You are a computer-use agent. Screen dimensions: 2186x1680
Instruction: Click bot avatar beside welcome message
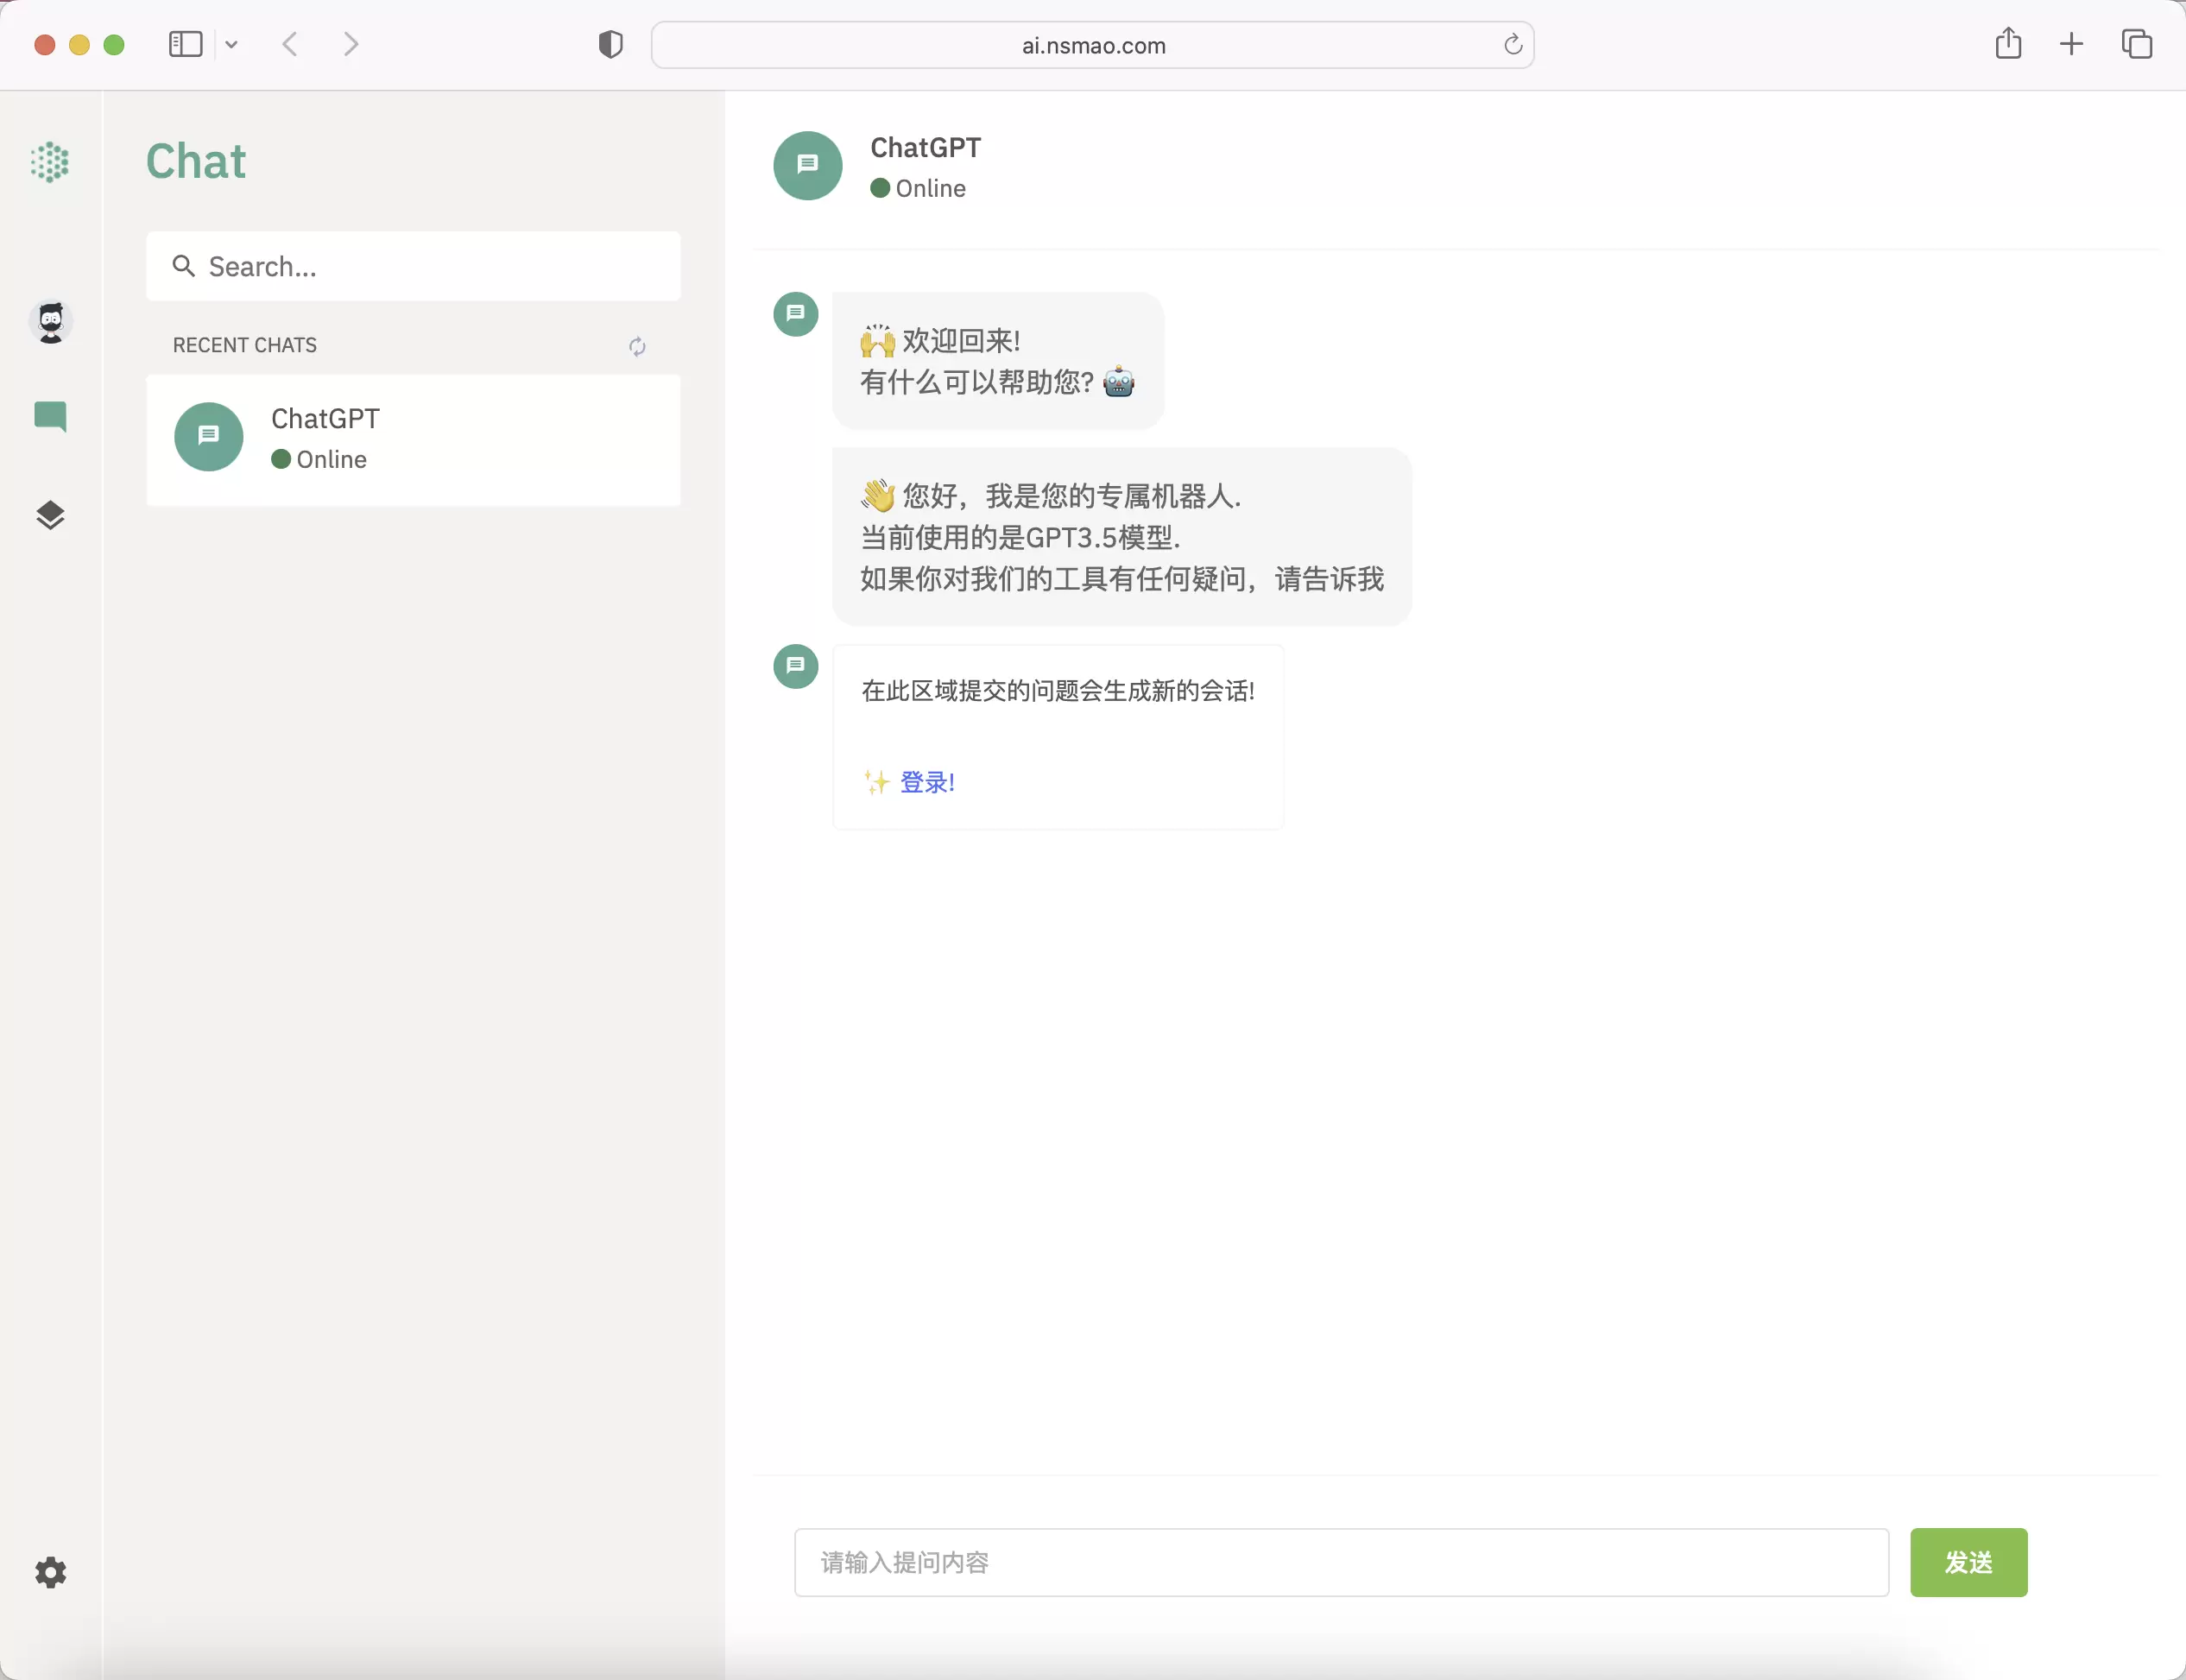coord(796,314)
